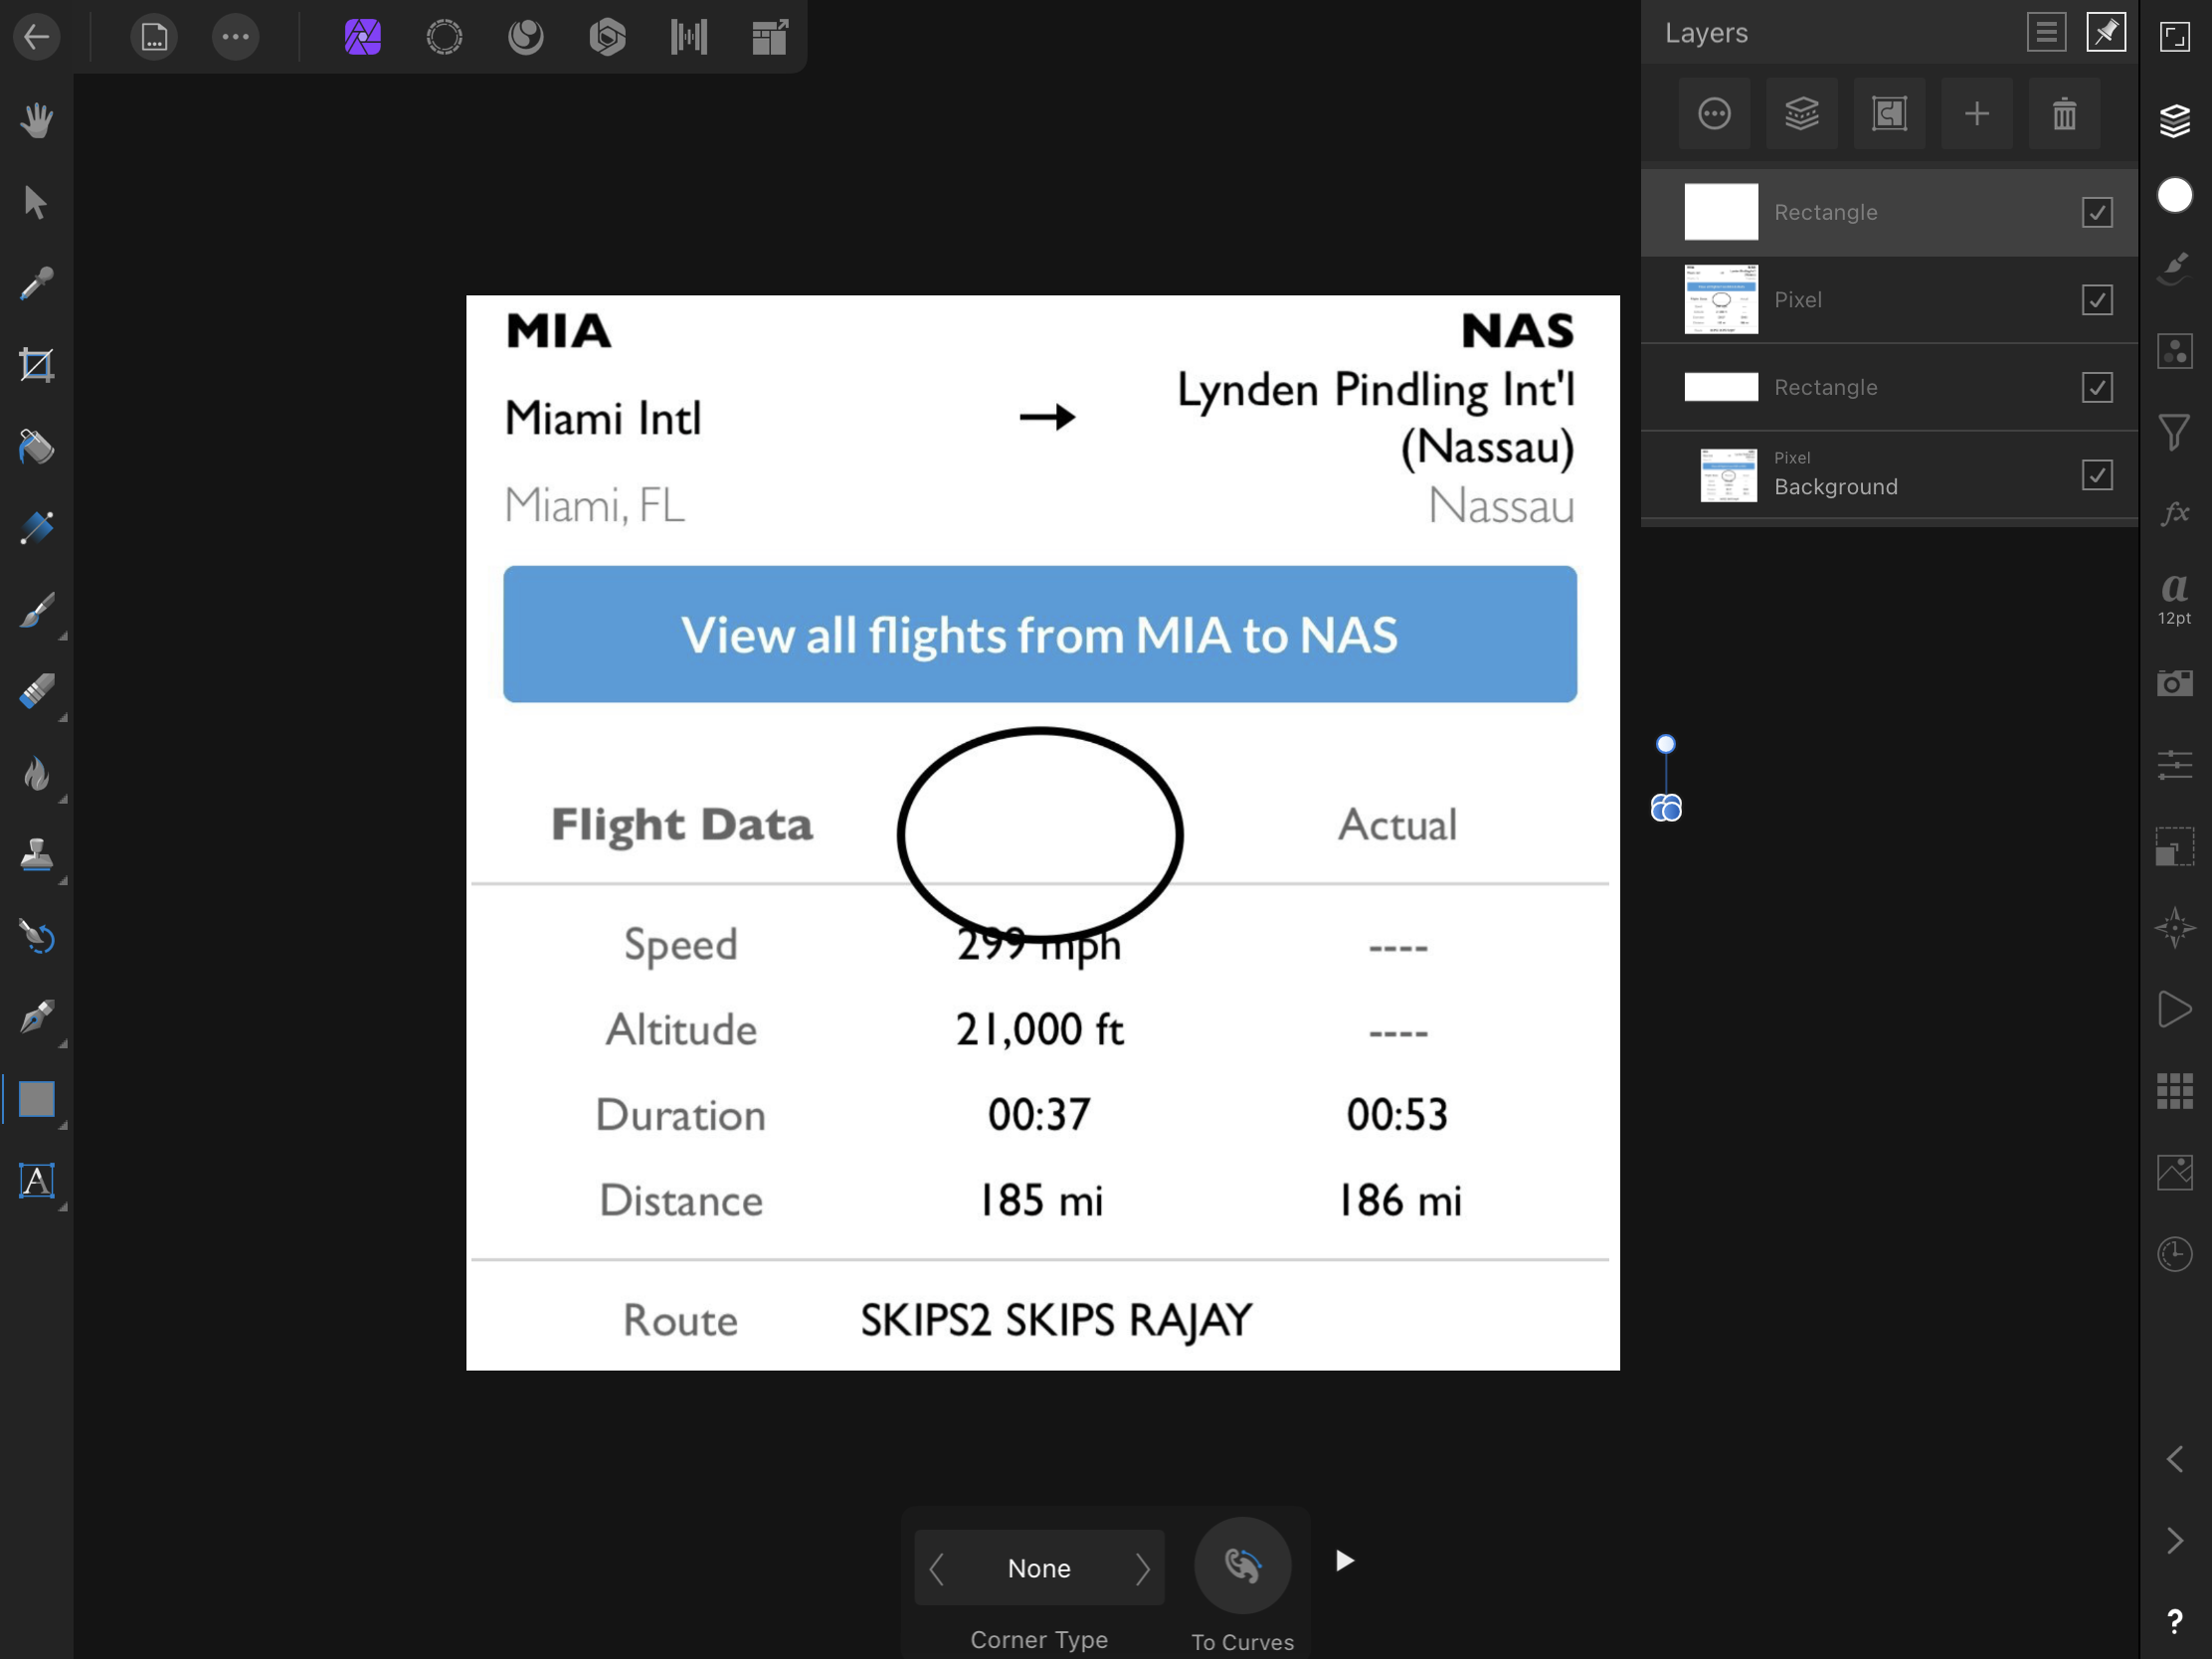Viewport: 2212px width, 1659px height.
Task: Select the Color Picker eyedropper tool
Action: pyautogui.click(x=37, y=284)
